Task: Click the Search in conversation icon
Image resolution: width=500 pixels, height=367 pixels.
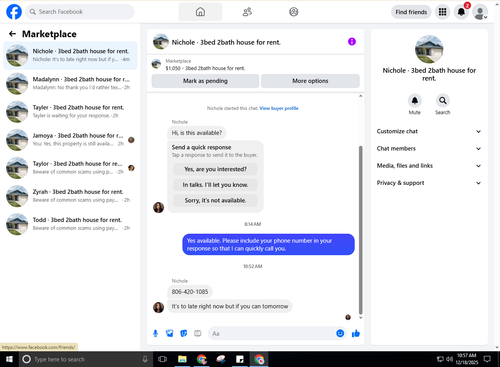Action: (x=443, y=100)
